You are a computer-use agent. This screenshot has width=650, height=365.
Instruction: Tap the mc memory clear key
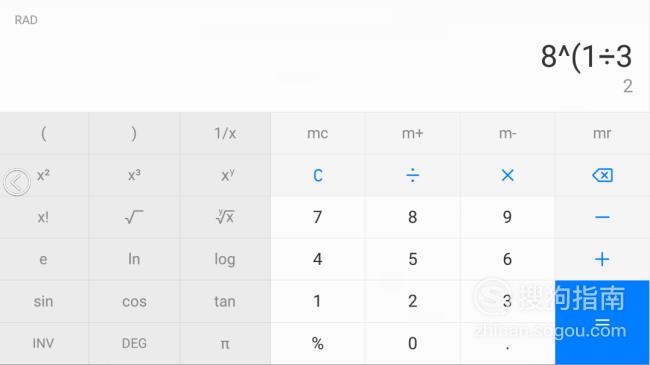pyautogui.click(x=318, y=134)
